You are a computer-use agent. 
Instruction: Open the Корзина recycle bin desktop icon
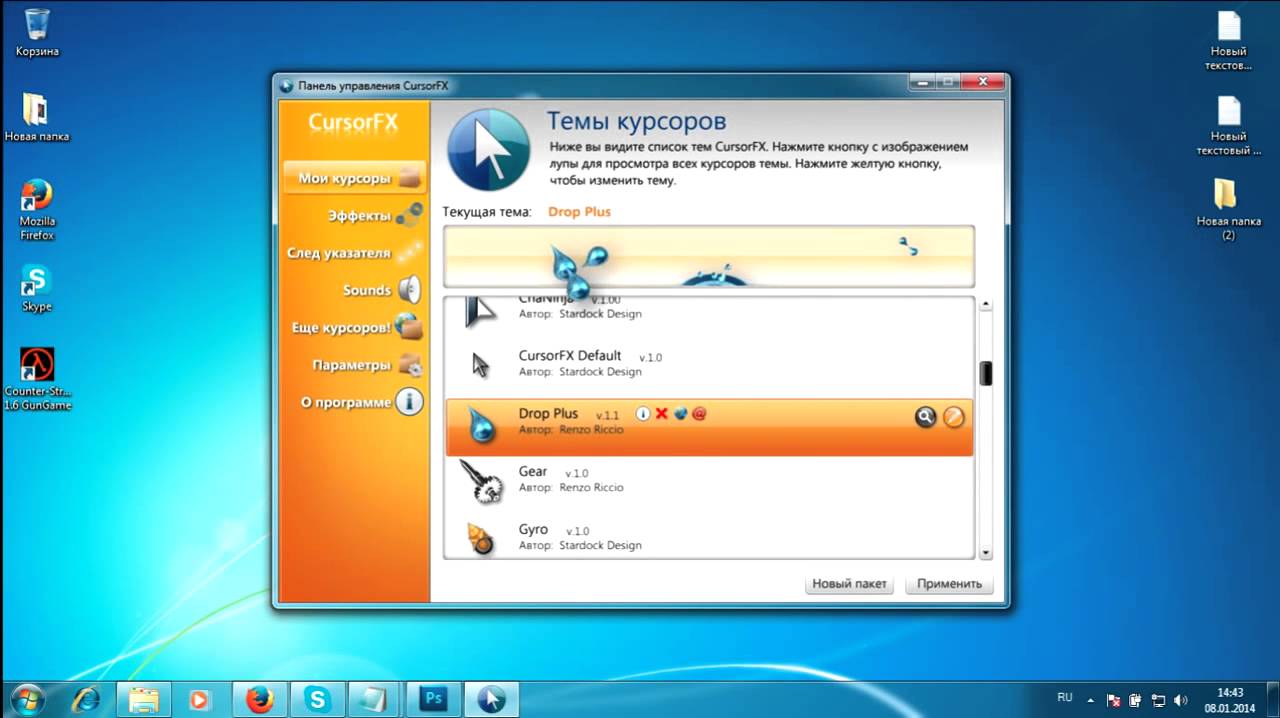[37, 33]
